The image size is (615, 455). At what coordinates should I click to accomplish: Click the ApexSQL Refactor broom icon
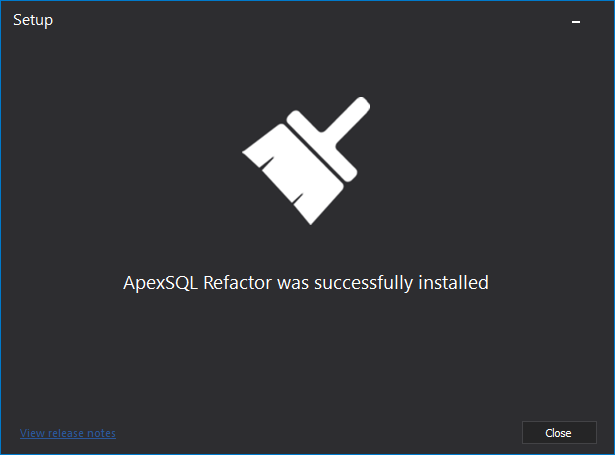(306, 161)
